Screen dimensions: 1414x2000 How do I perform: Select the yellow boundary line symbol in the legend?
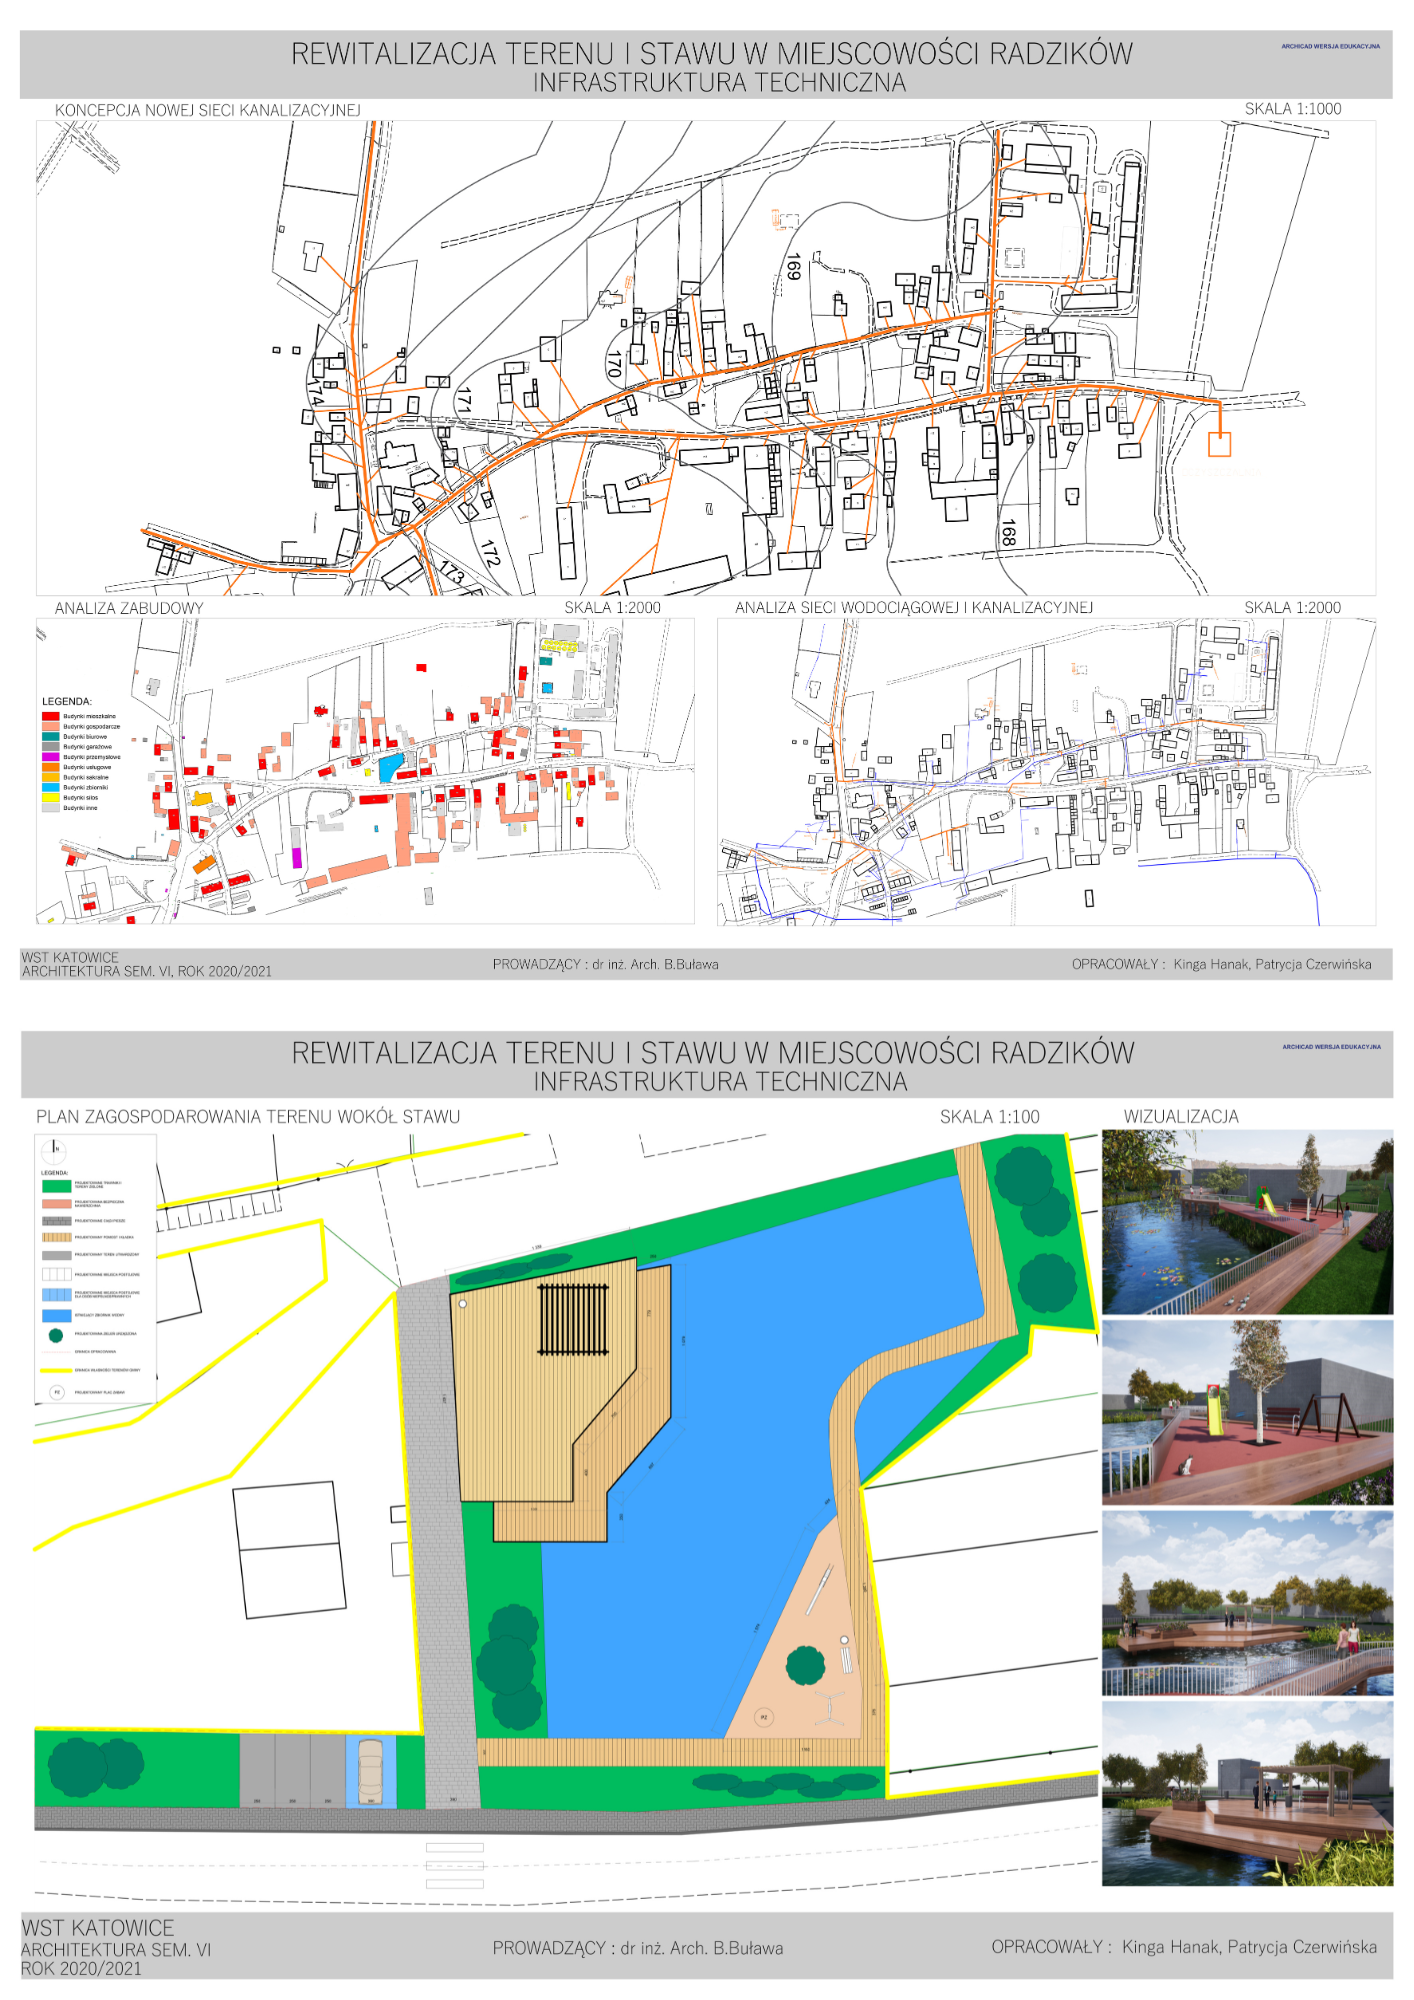[56, 1371]
